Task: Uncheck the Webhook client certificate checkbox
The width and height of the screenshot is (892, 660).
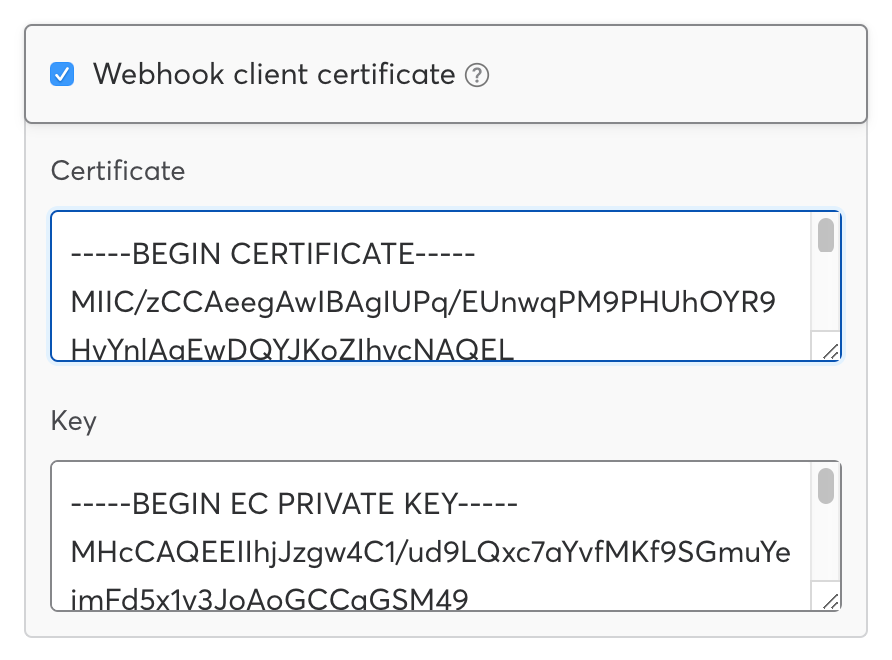Action: [62, 74]
